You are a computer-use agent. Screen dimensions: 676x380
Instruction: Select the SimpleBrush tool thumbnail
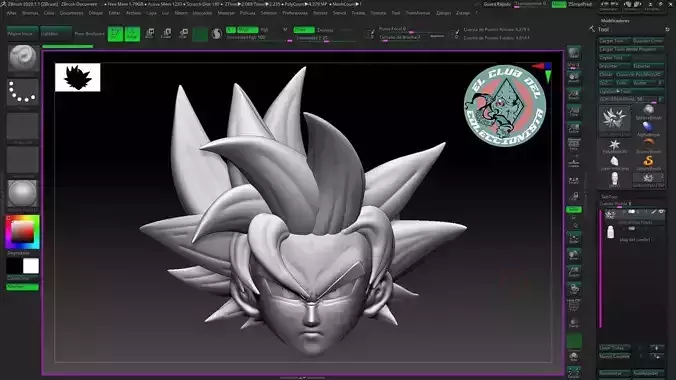(x=648, y=161)
